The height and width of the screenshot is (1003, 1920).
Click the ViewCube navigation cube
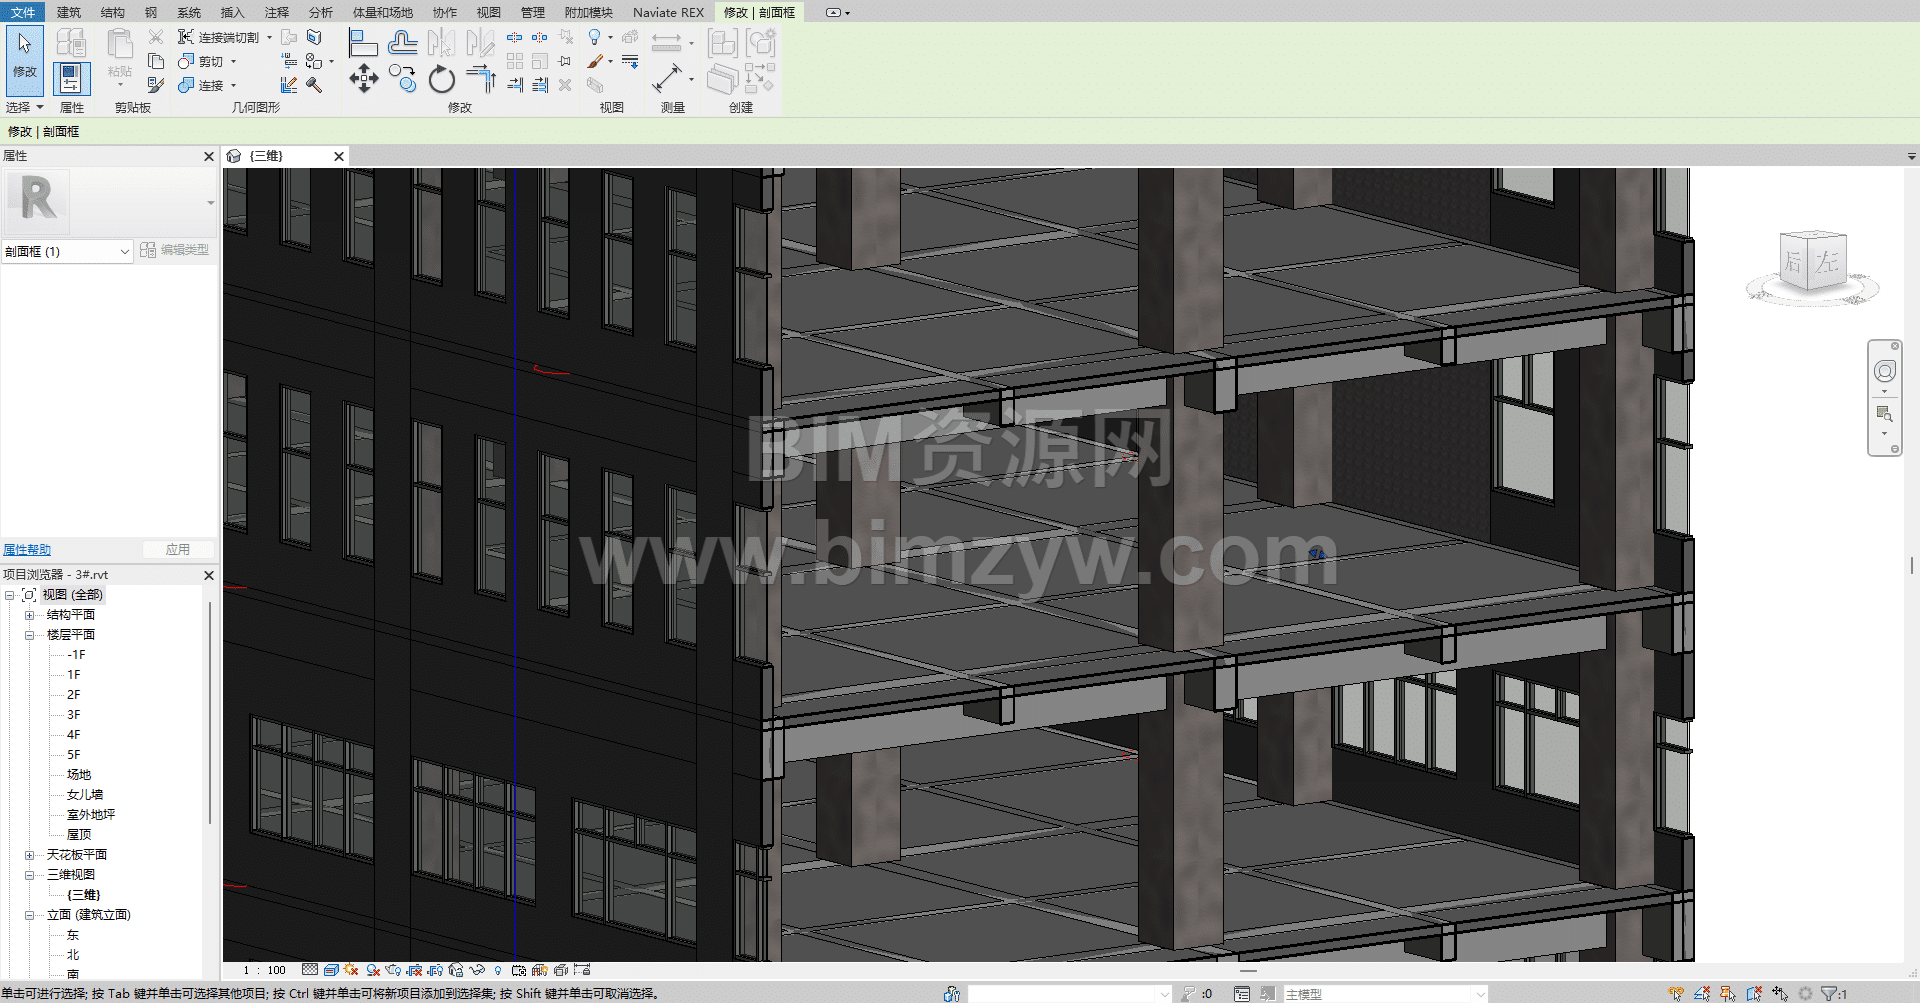pos(1812,264)
